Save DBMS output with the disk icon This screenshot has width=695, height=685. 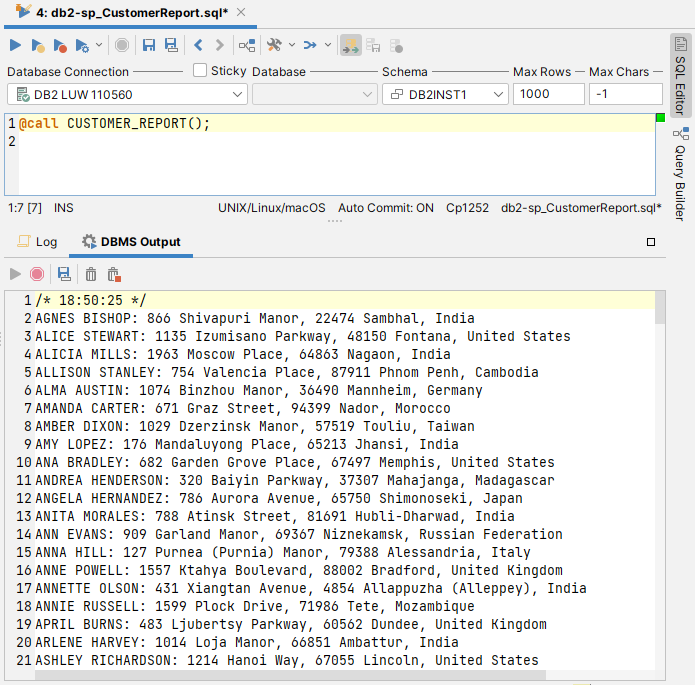point(64,274)
